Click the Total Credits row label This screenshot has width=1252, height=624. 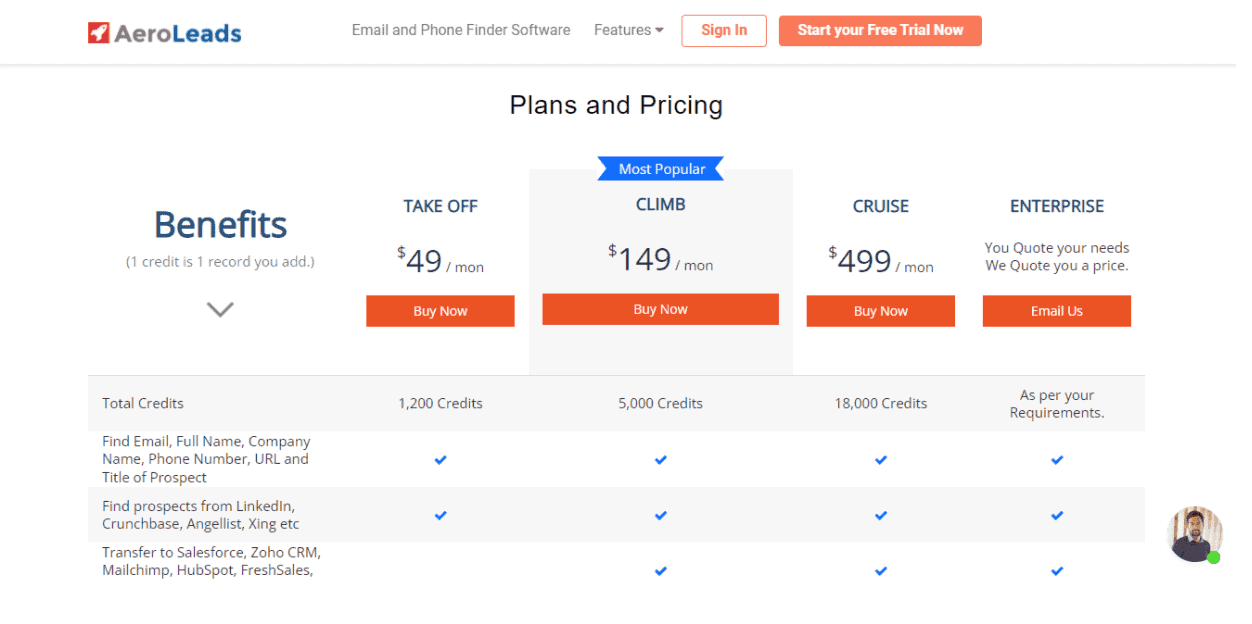[x=143, y=404]
